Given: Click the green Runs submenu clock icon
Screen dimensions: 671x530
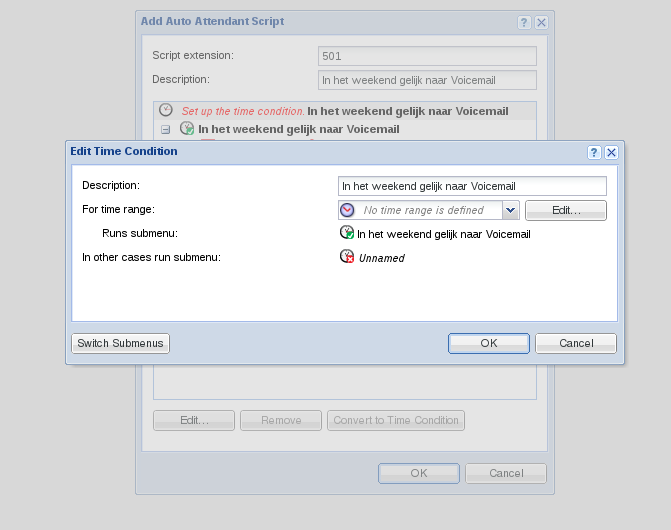Looking at the screenshot, I should [347, 233].
